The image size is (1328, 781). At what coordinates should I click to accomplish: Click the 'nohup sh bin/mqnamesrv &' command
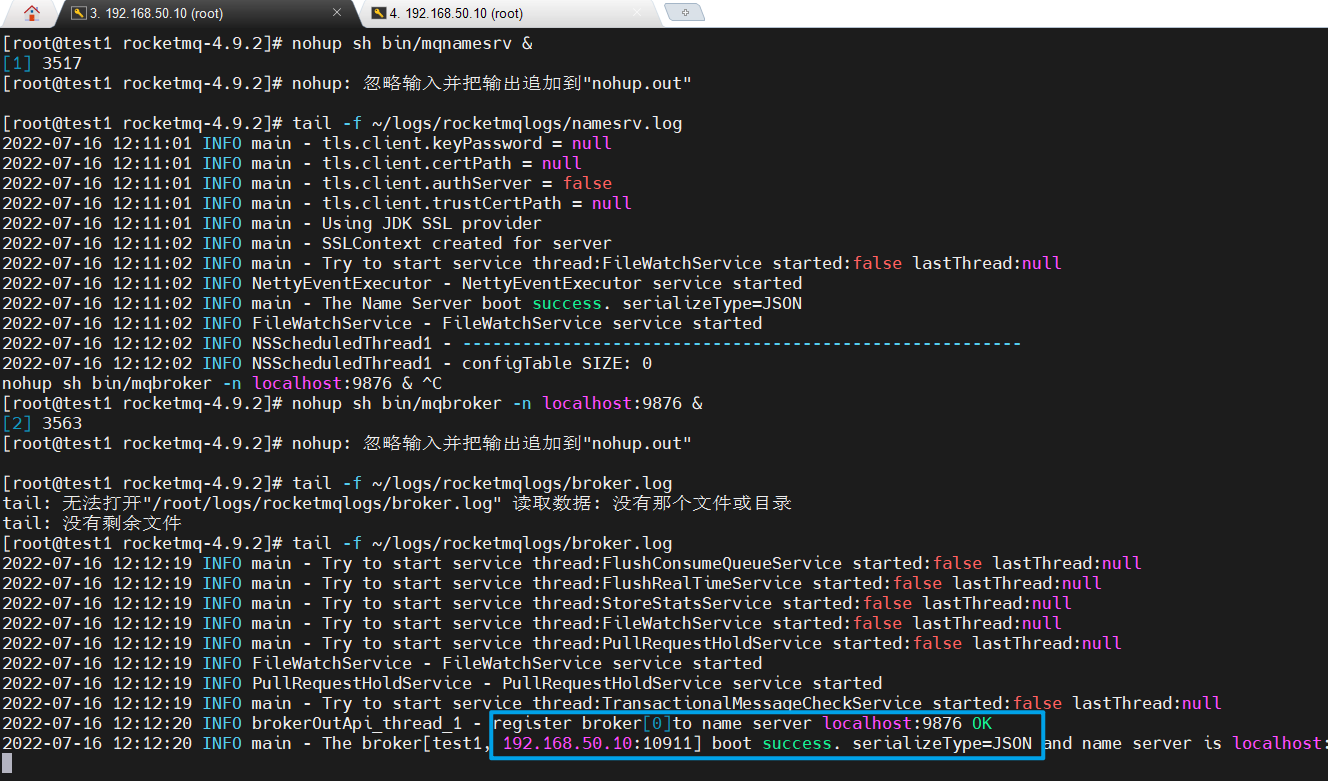tap(412, 43)
